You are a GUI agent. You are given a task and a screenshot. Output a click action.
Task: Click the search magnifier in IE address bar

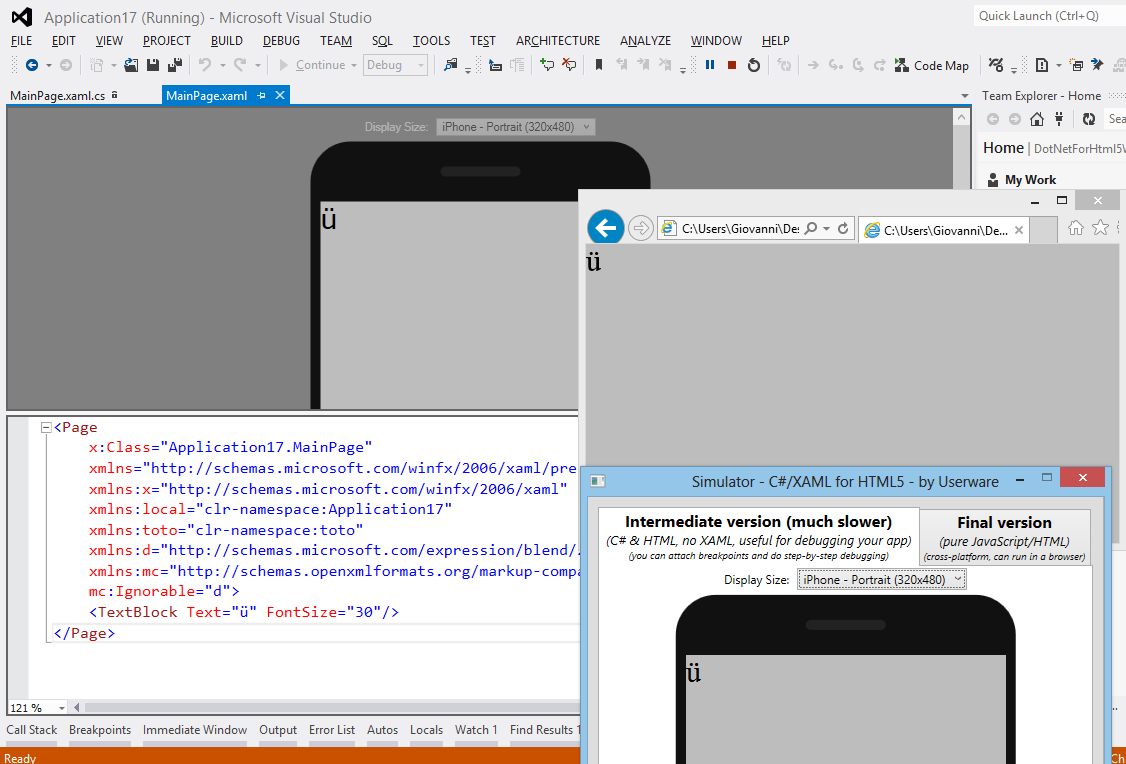(811, 228)
